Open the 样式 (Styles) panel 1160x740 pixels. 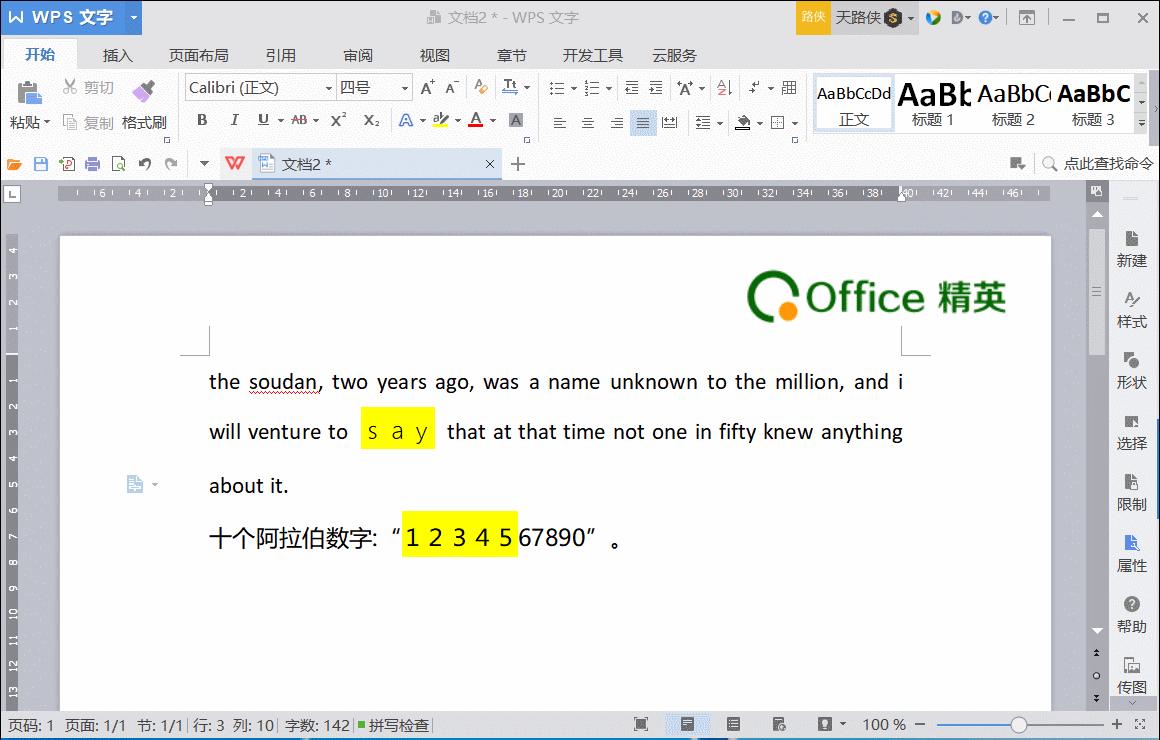(1131, 310)
